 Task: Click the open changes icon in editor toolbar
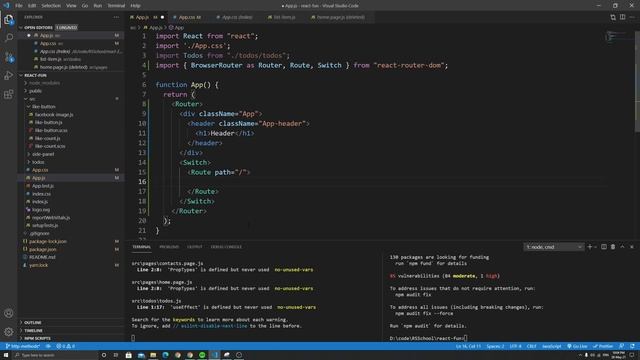(x=613, y=17)
